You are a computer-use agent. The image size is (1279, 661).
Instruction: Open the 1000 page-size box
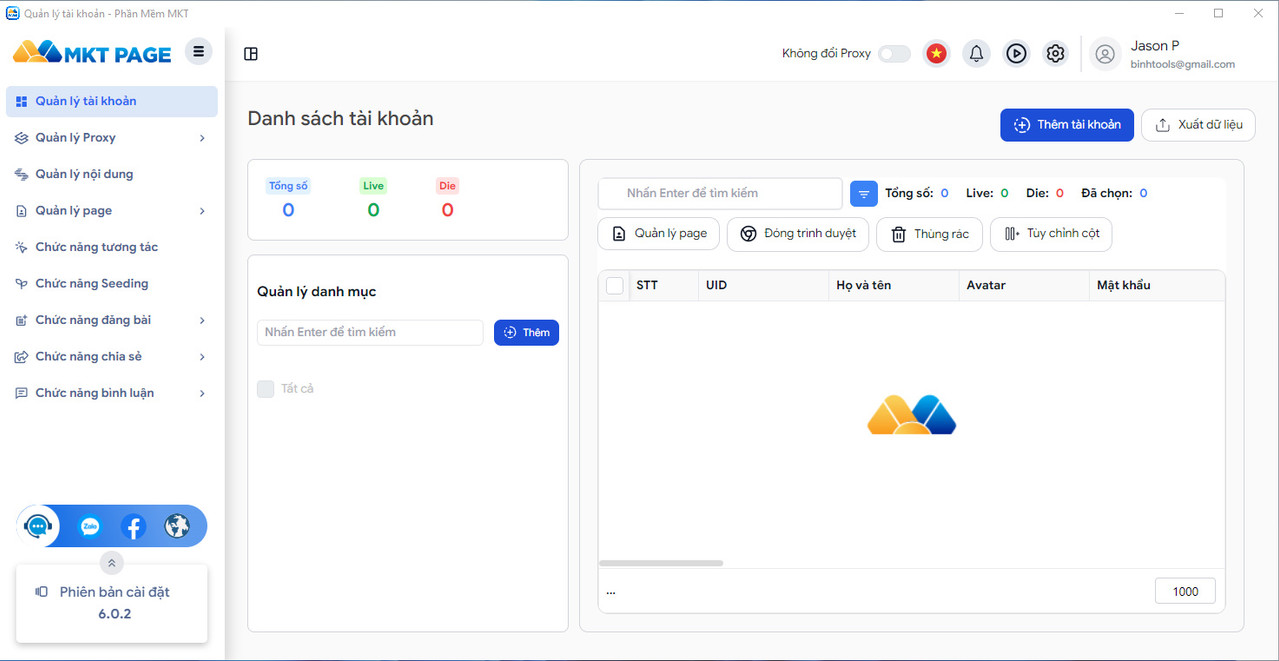1185,591
